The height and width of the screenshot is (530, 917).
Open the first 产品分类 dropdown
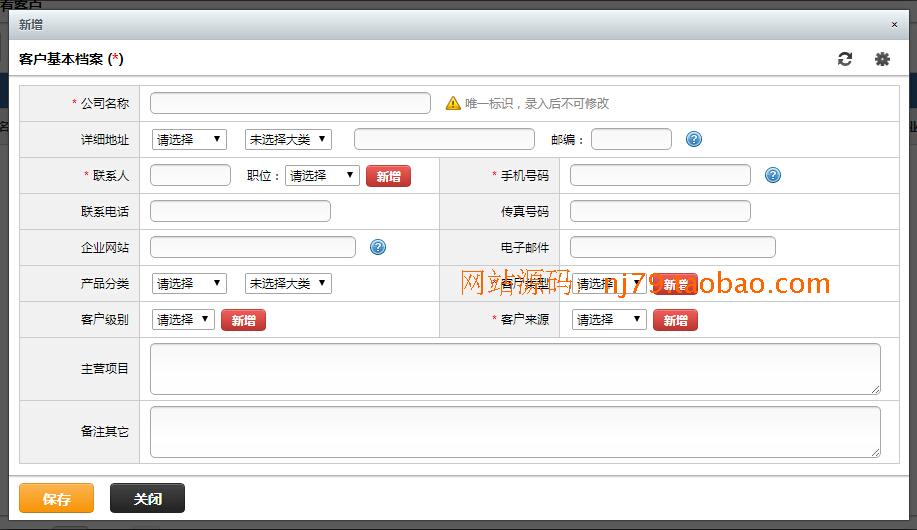click(189, 283)
